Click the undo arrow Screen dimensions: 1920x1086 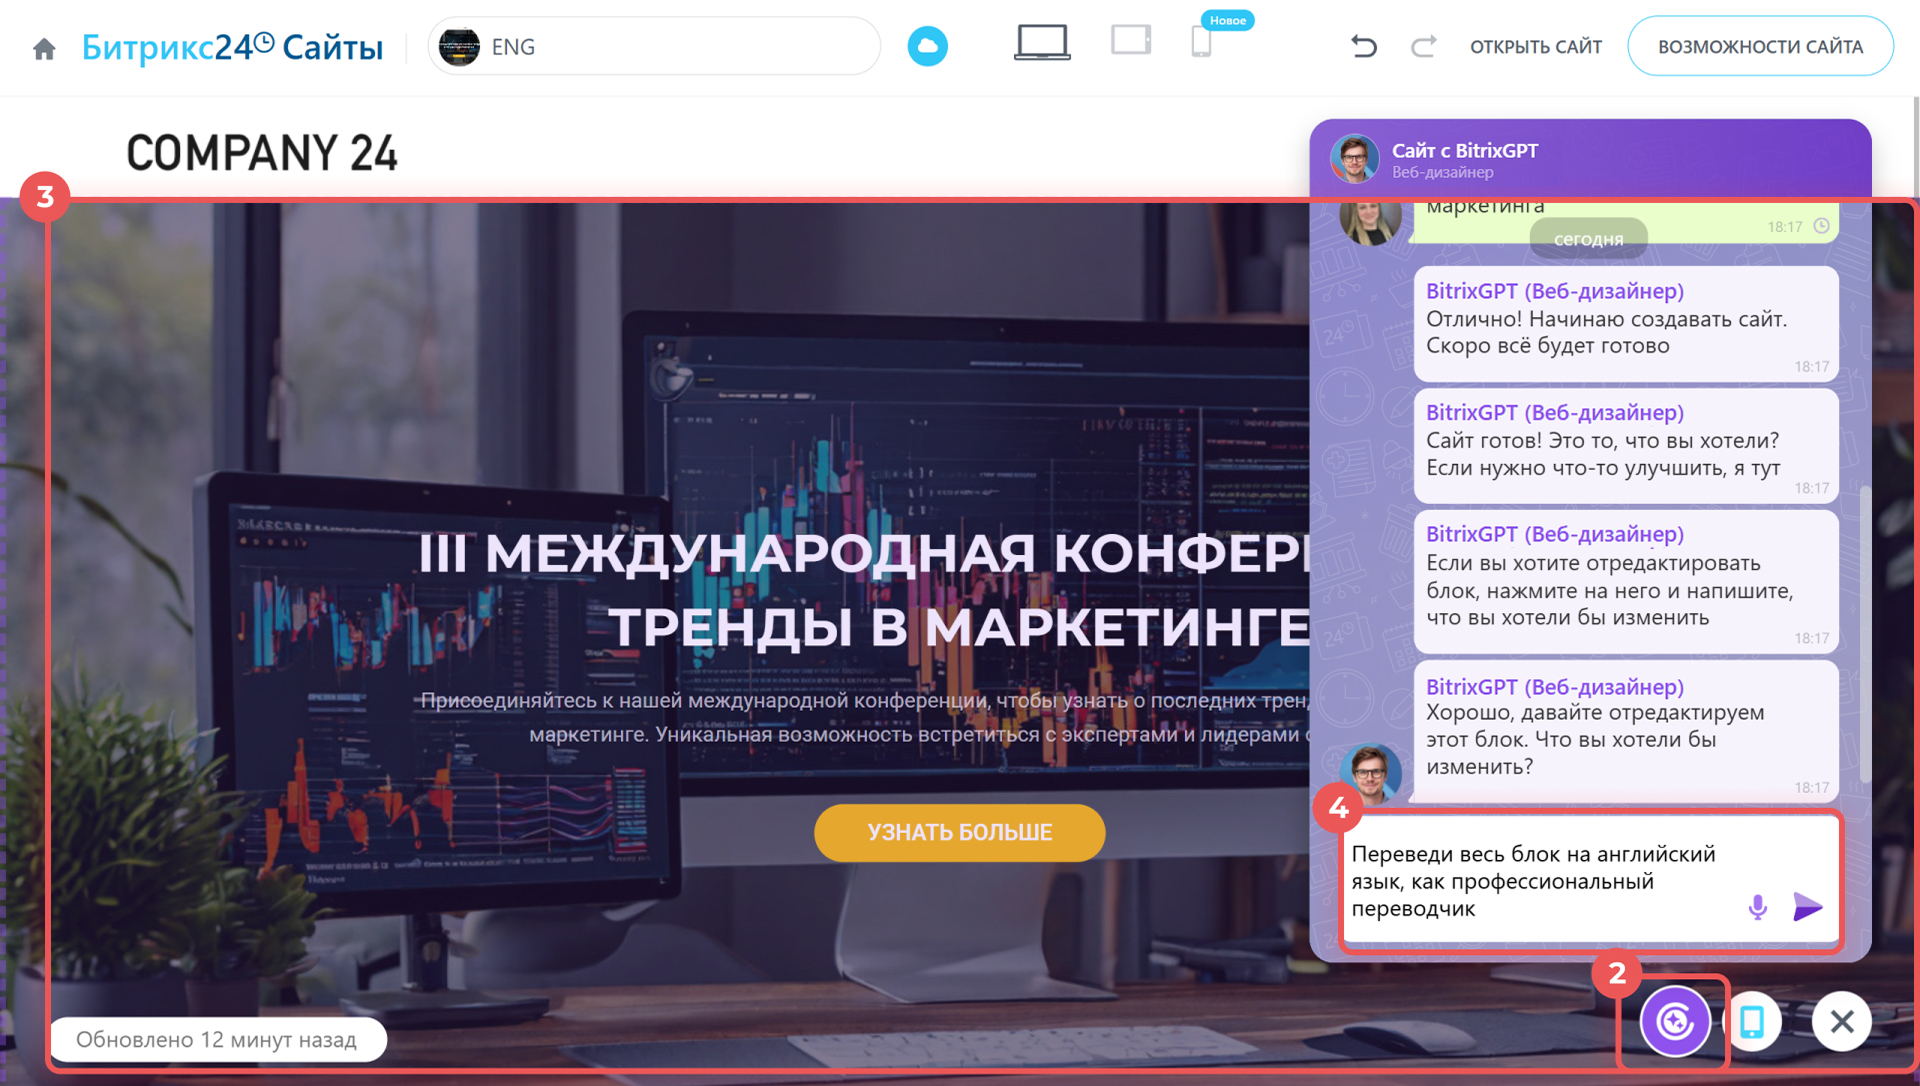point(1363,46)
